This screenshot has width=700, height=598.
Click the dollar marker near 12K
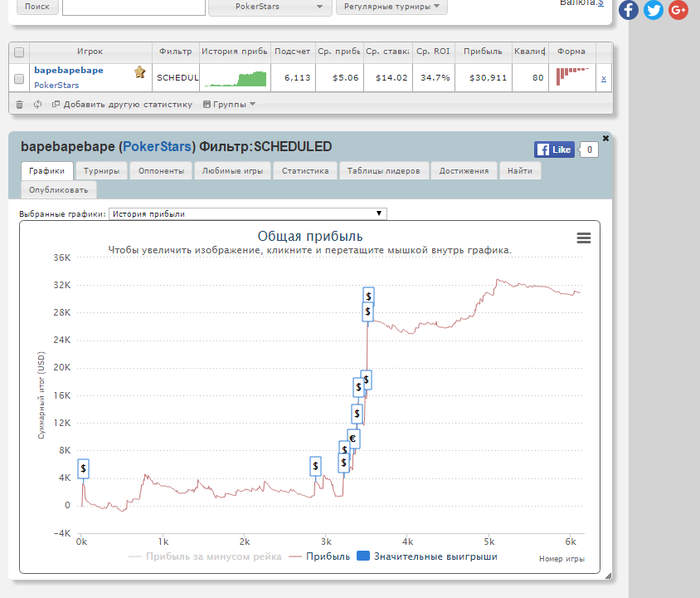coord(357,414)
